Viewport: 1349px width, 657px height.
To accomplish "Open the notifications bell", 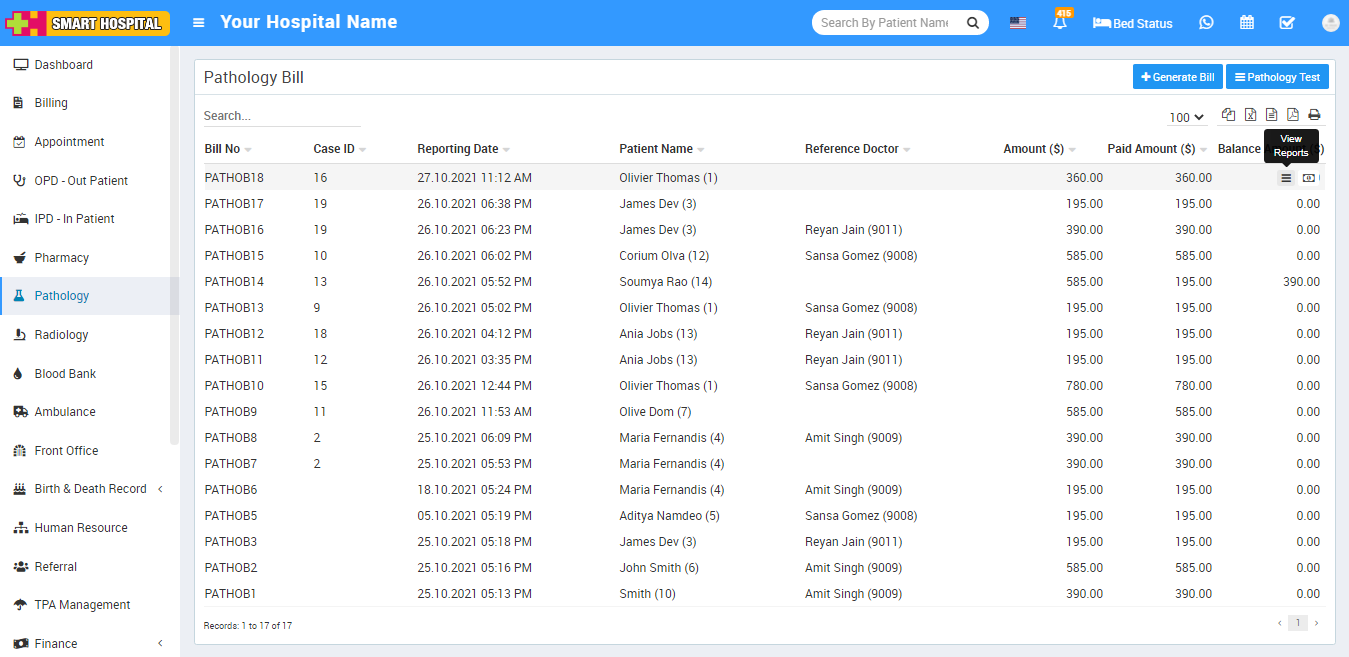I will (1059, 23).
